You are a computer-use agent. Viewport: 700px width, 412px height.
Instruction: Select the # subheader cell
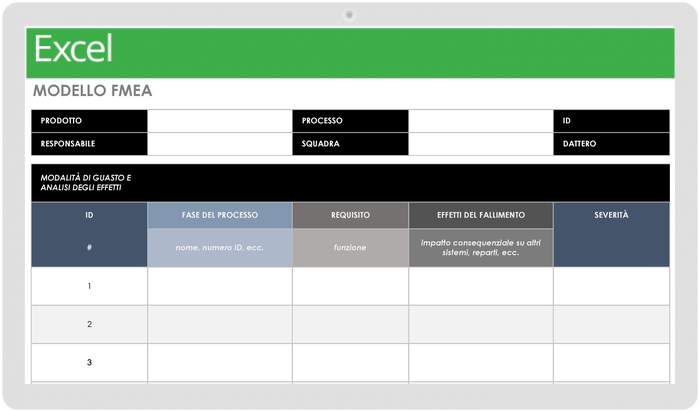(x=89, y=248)
